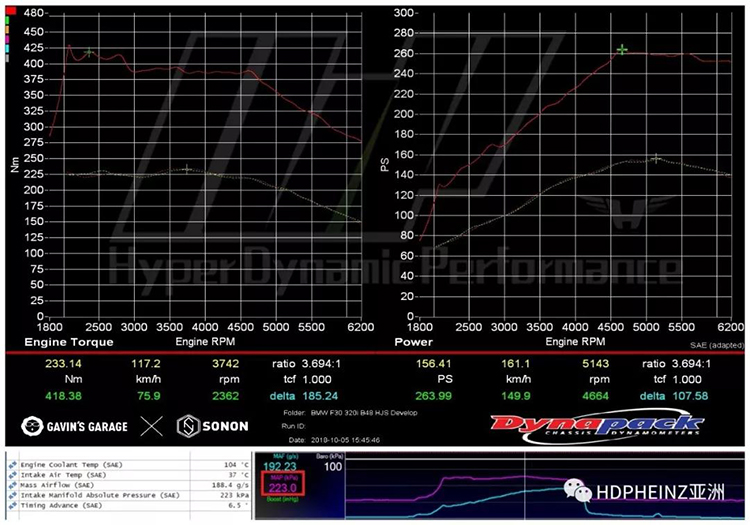
Task: Click the PS axis label on power graph
Action: tap(385, 165)
